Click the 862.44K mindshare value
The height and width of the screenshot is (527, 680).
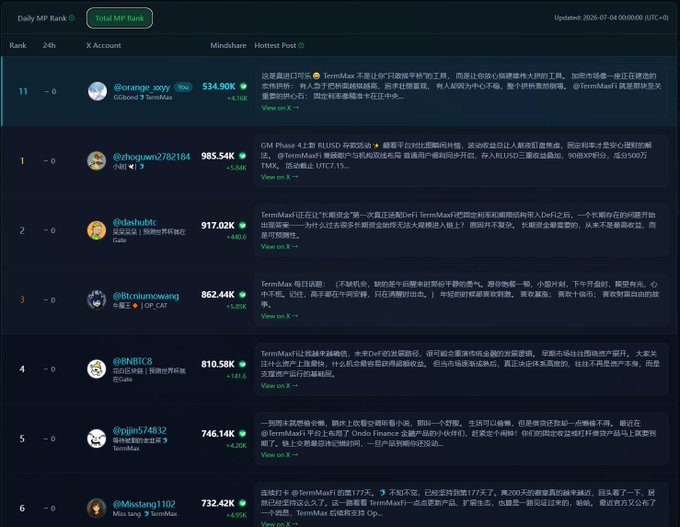point(218,295)
